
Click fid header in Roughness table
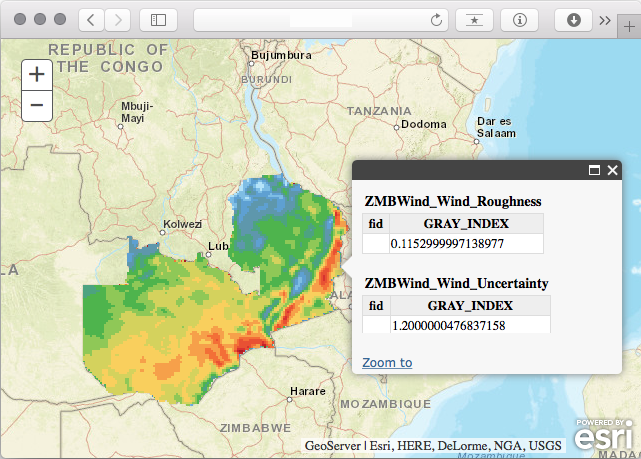coord(376,224)
